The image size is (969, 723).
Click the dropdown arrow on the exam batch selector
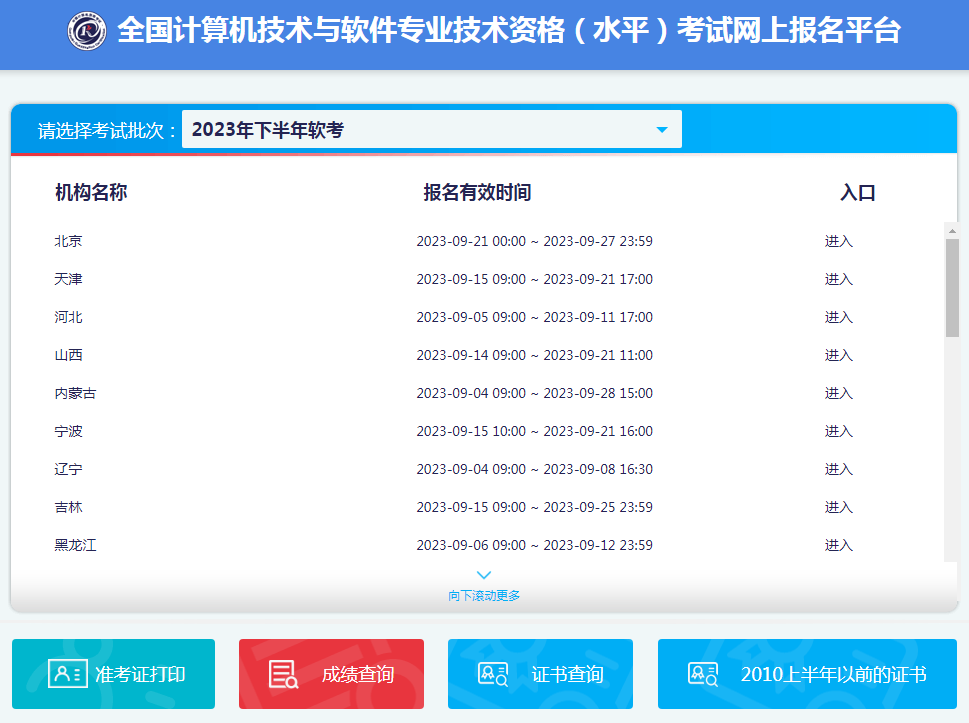pyautogui.click(x=660, y=129)
